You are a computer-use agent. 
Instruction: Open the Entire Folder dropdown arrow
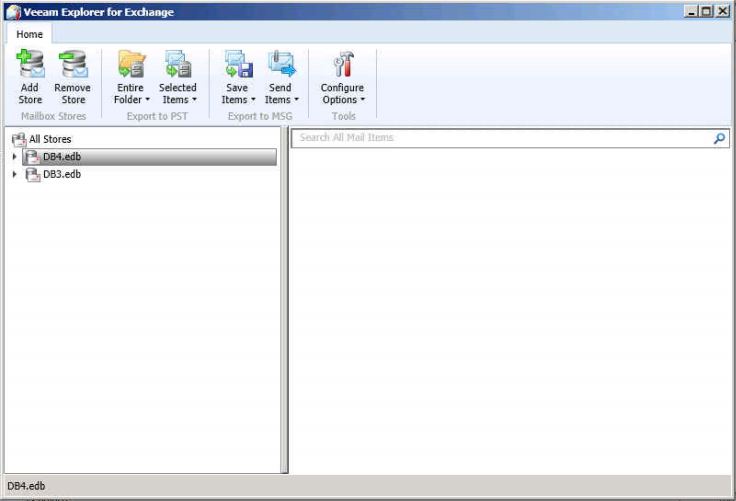coord(147,100)
